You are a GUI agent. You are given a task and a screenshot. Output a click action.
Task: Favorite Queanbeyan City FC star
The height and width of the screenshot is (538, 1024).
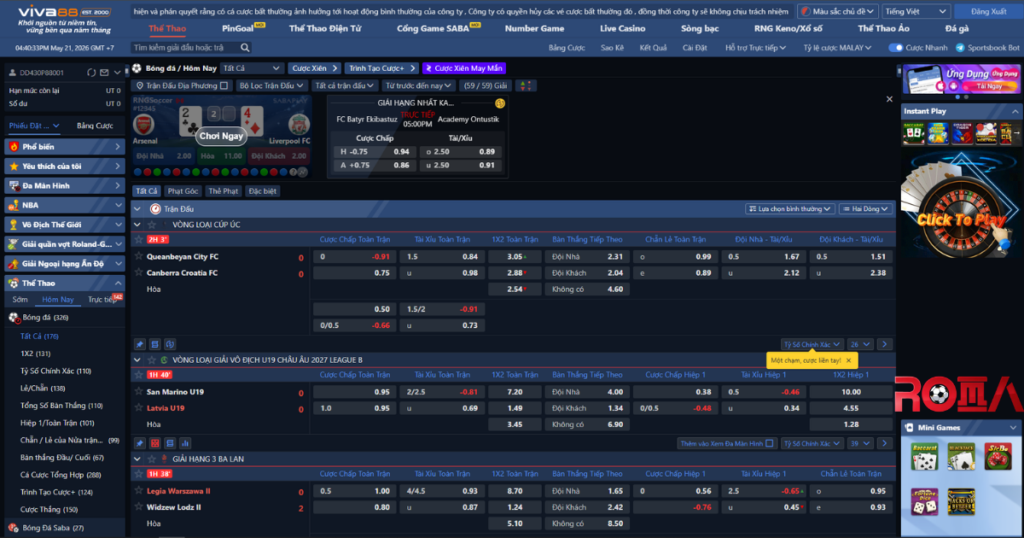click(138, 257)
